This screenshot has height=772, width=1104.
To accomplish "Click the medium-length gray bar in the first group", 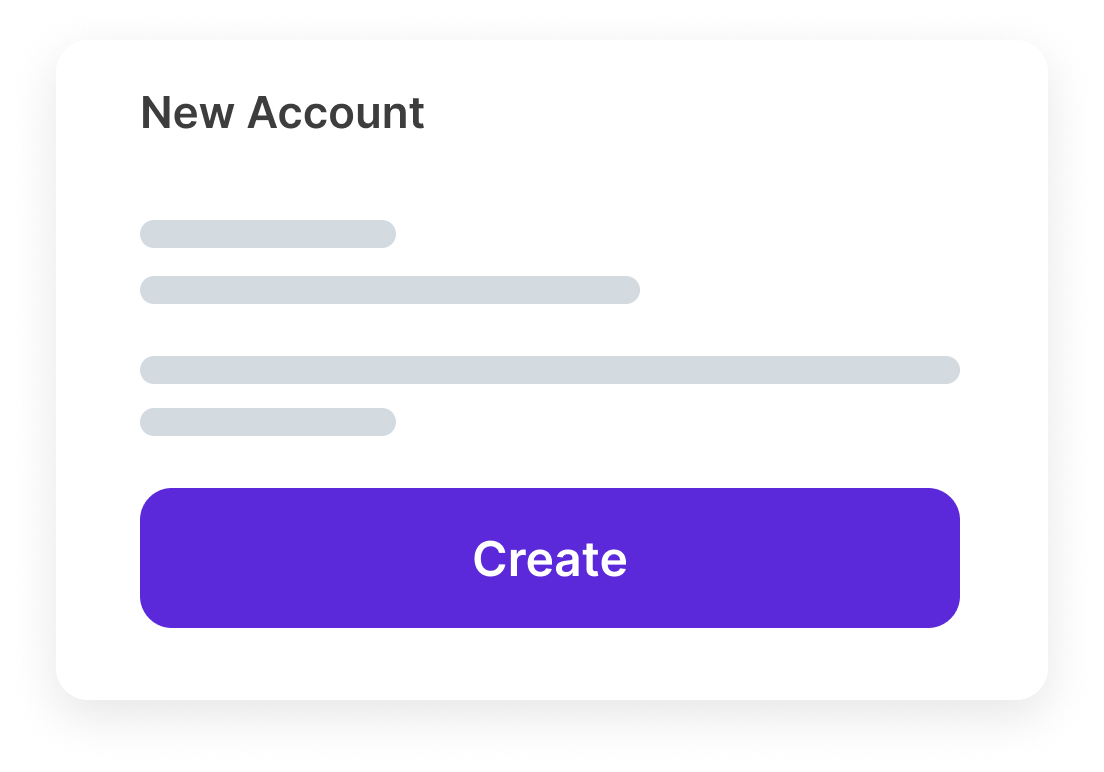I will [x=390, y=290].
